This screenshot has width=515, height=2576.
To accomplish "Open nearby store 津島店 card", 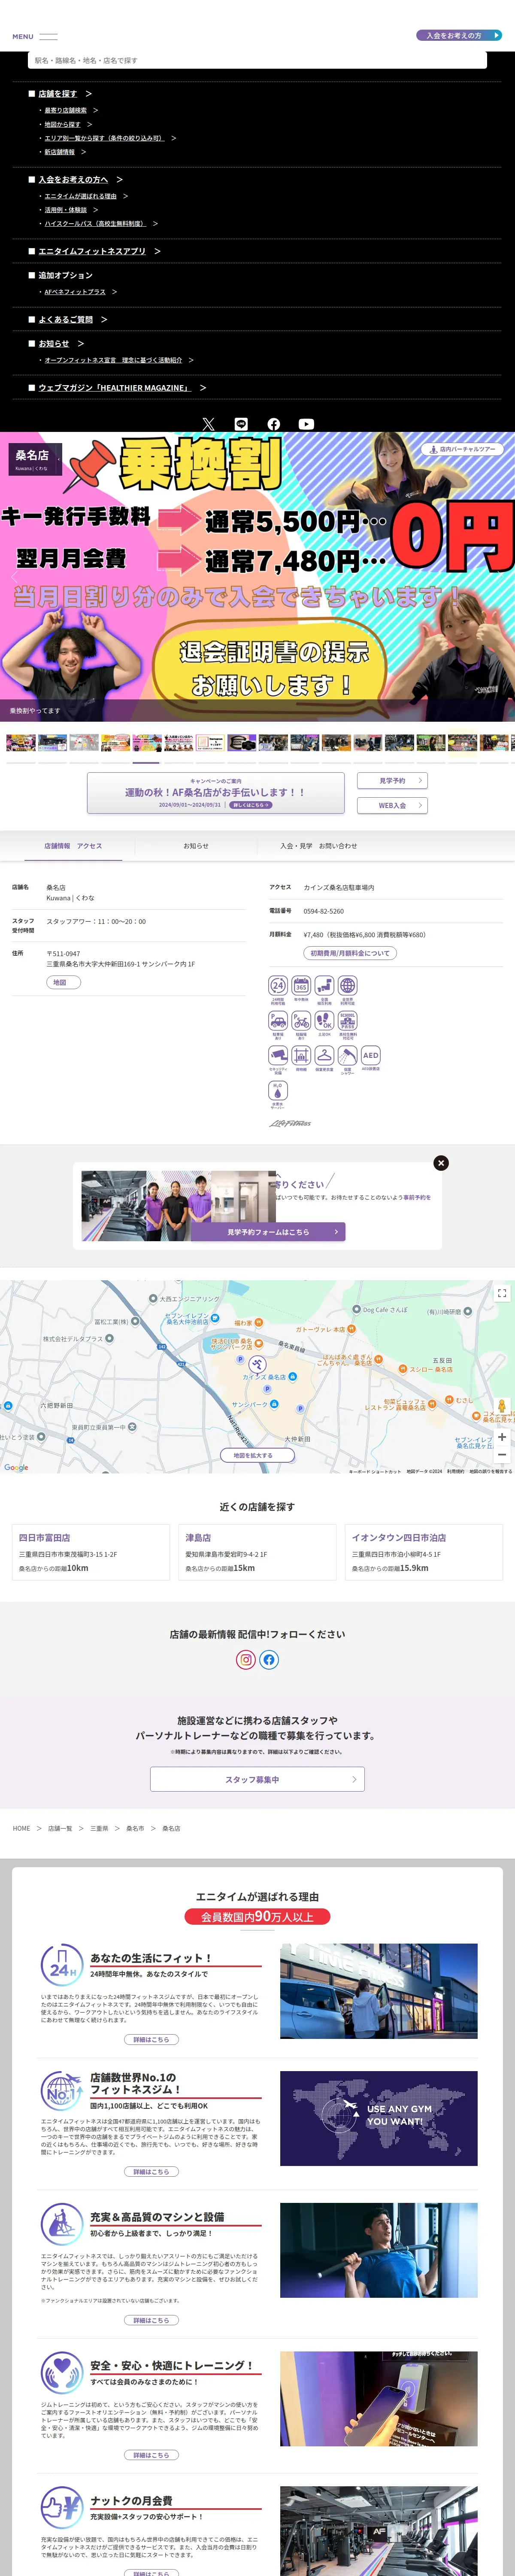I will tap(257, 1552).
